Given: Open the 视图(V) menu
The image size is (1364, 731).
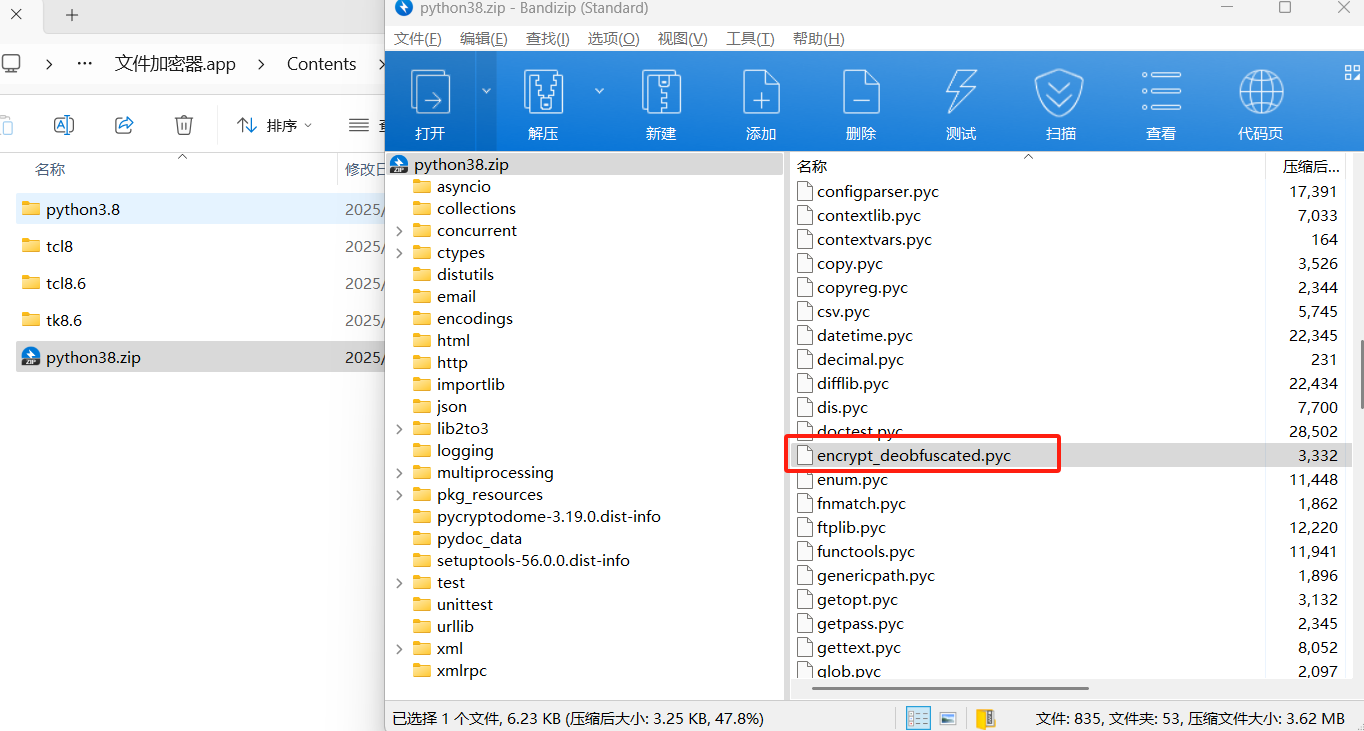Looking at the screenshot, I should (x=682, y=39).
